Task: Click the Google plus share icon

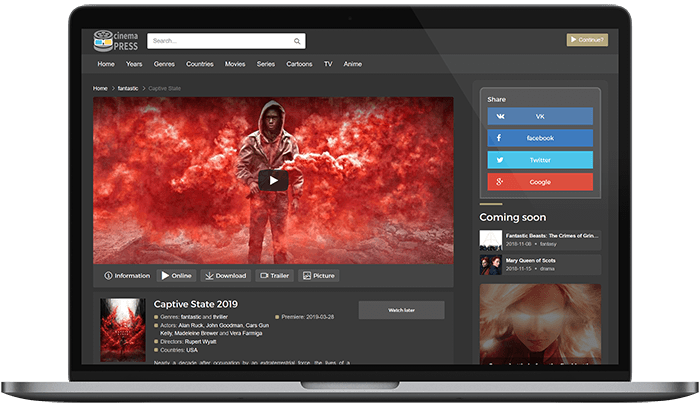Action: tap(499, 182)
